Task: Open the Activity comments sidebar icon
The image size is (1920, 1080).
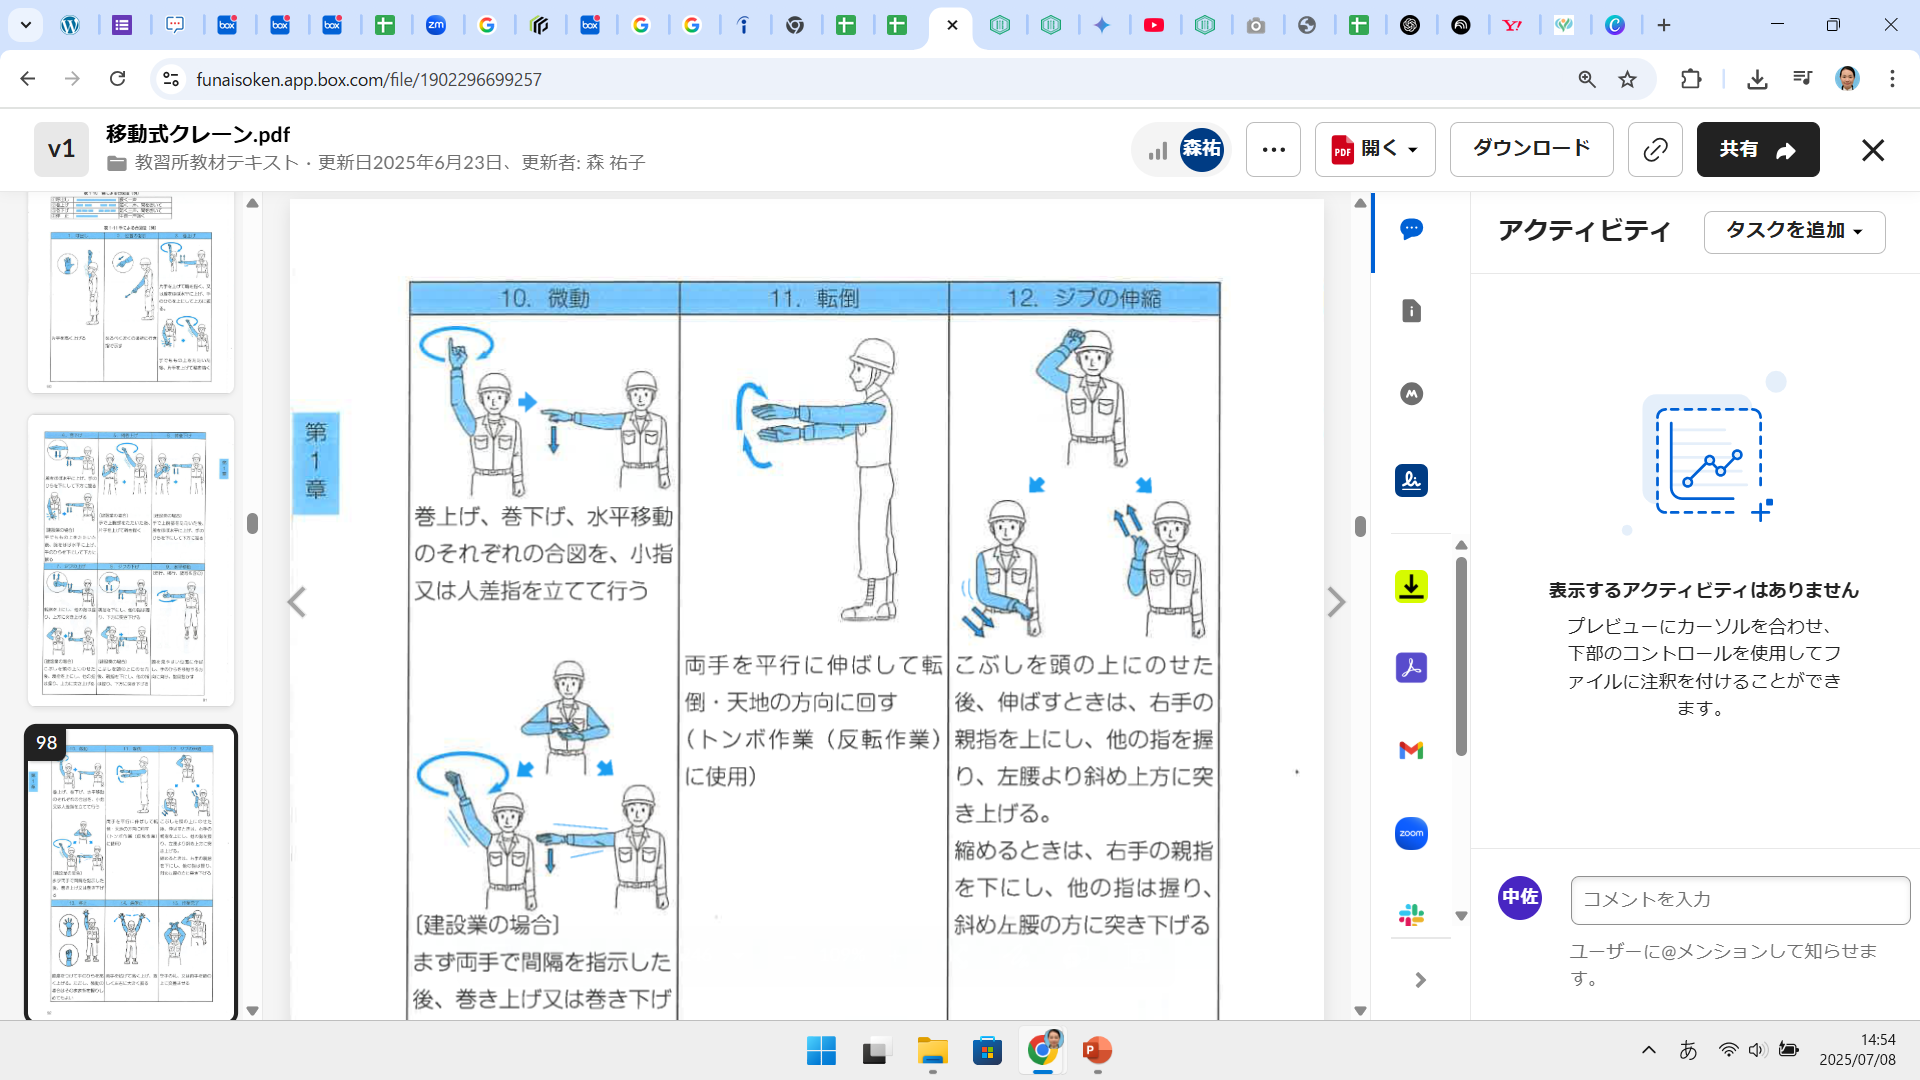Action: pos(1411,229)
